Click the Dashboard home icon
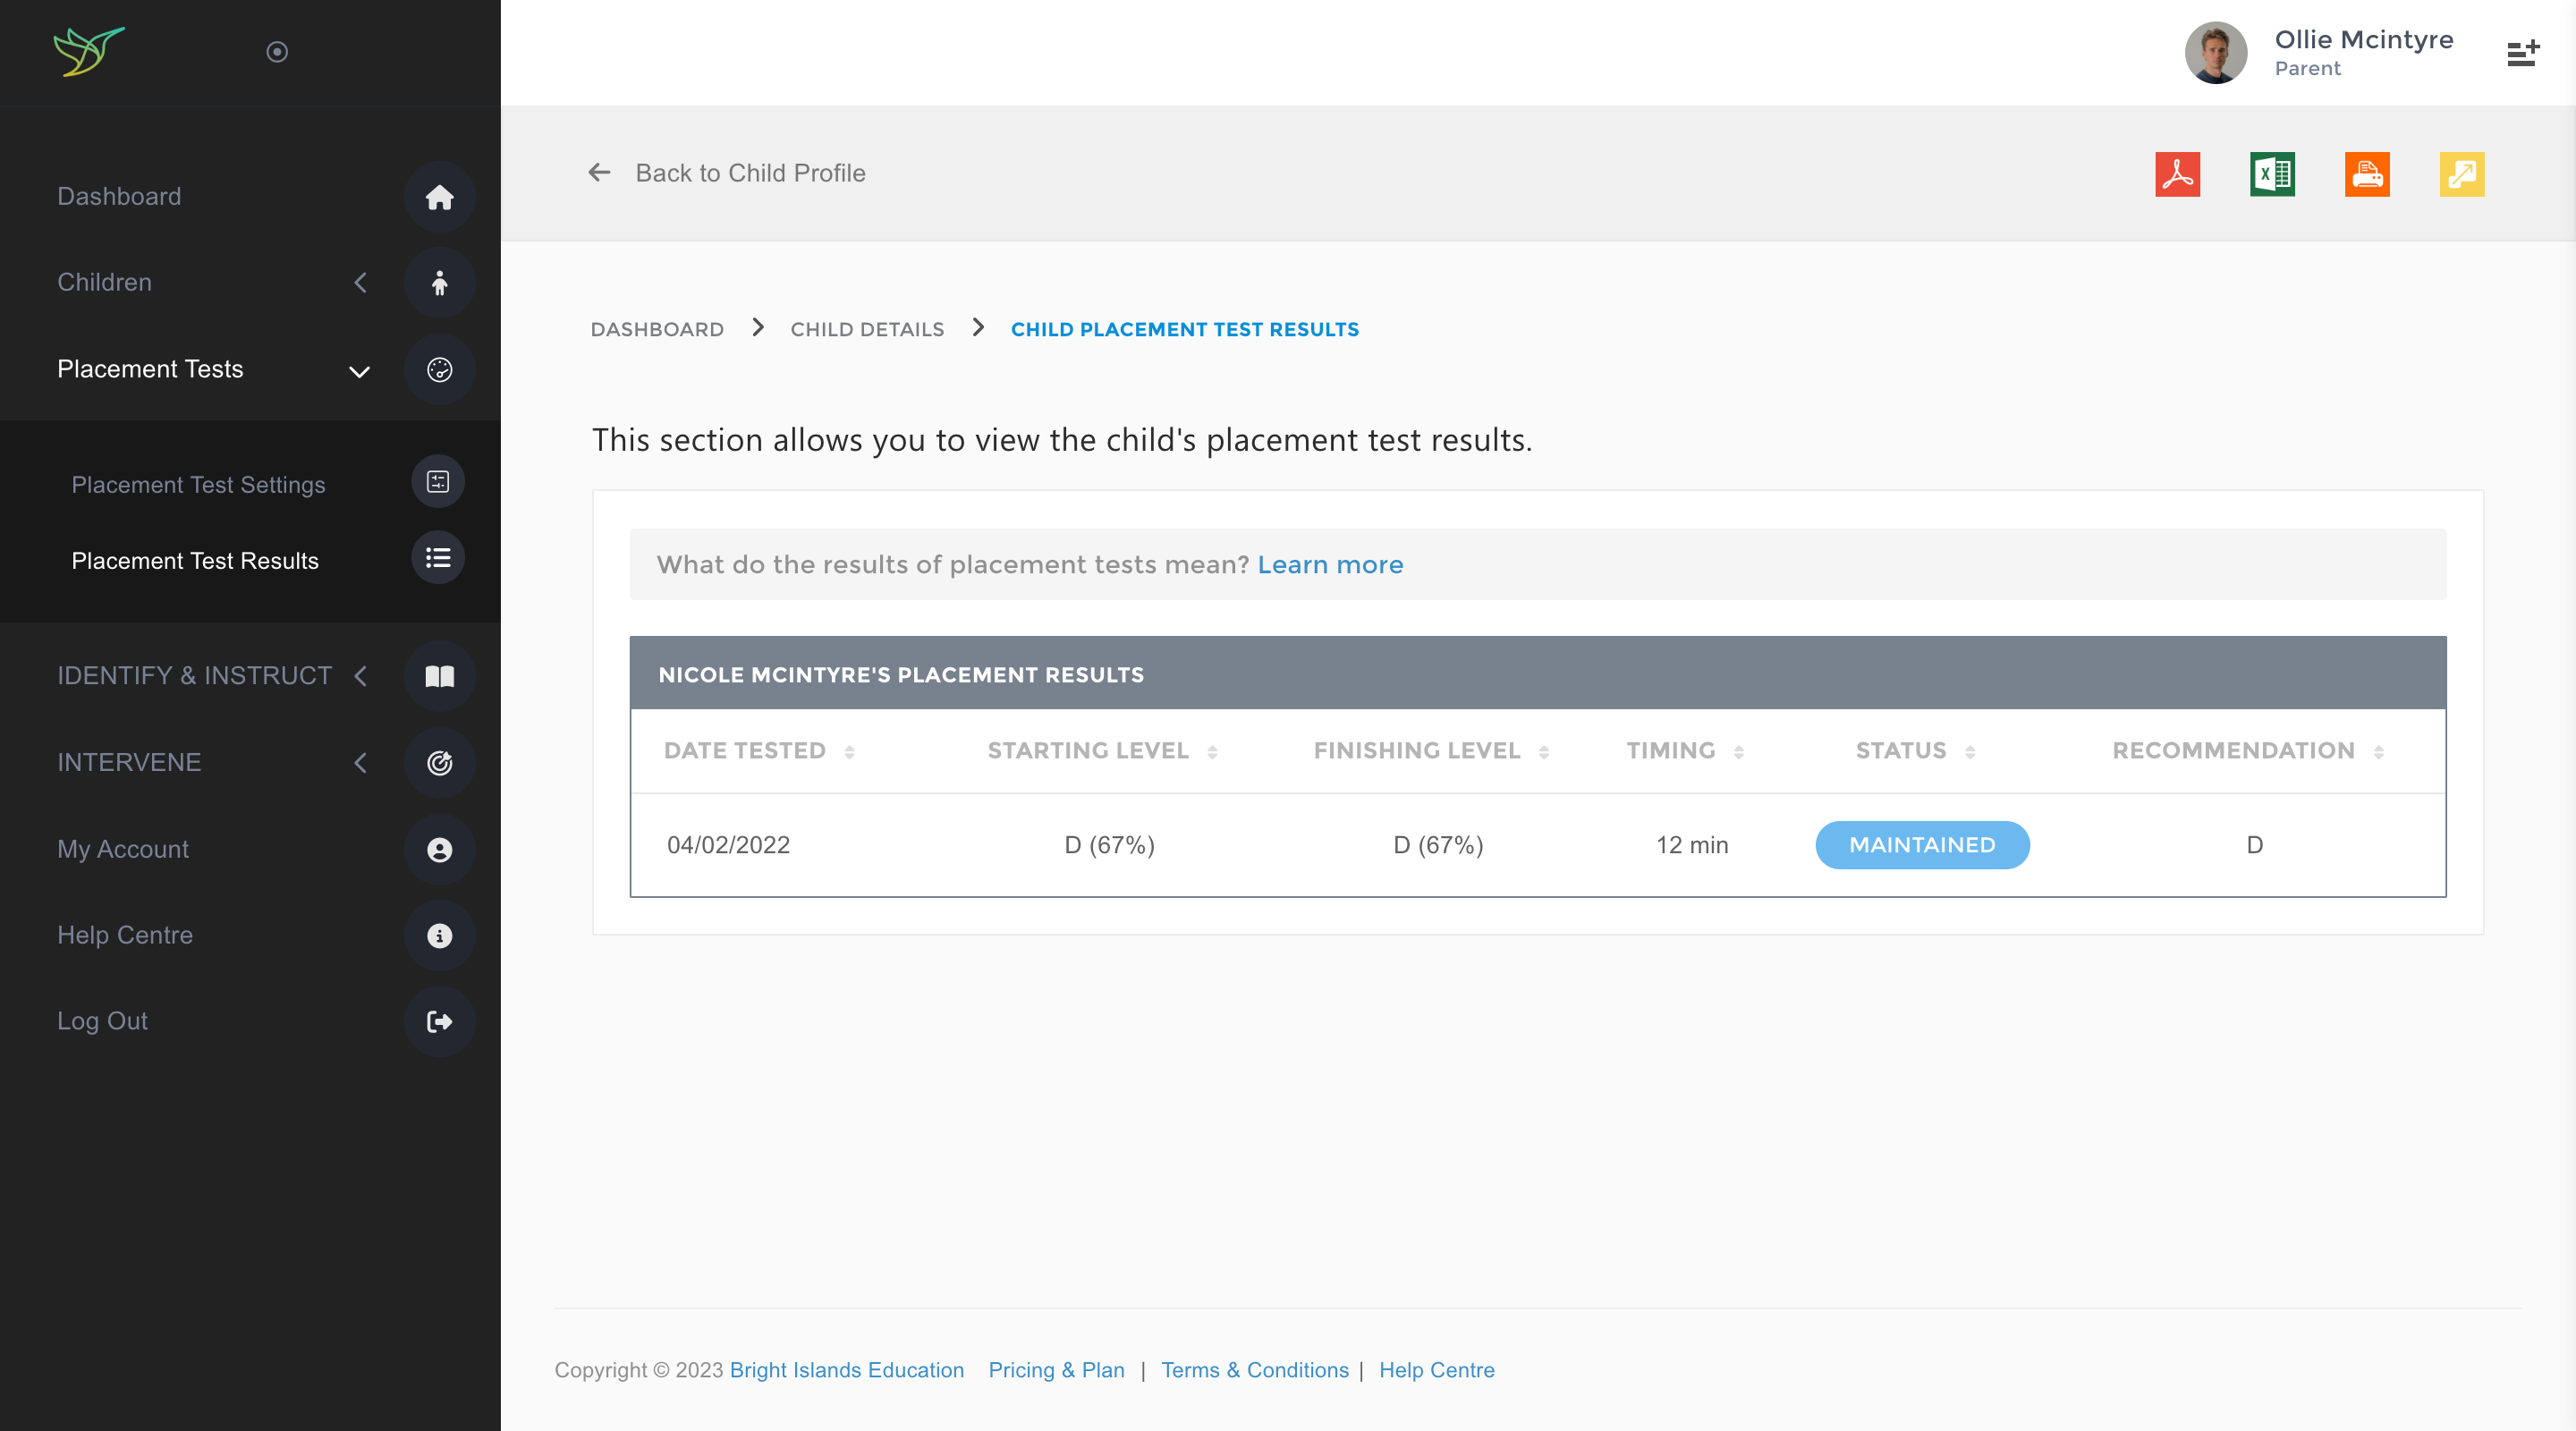The width and height of the screenshot is (2576, 1431). [x=439, y=197]
